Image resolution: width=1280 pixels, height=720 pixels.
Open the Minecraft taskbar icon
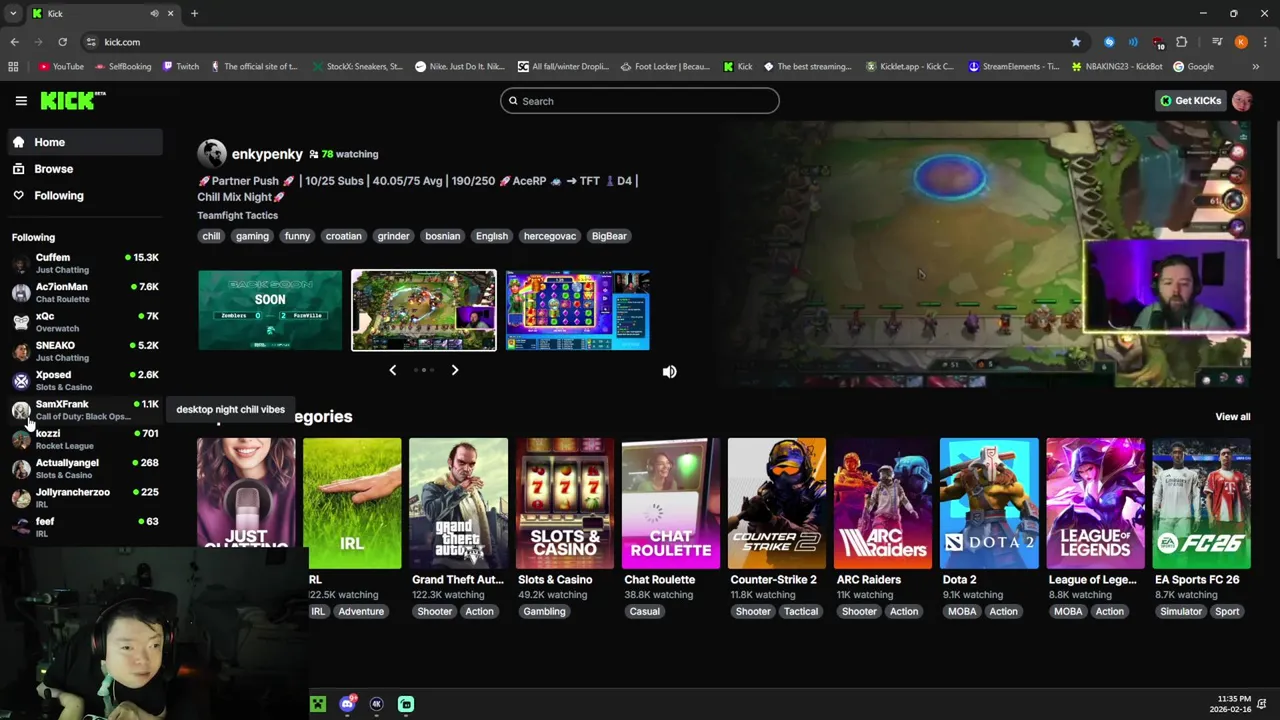tap(318, 704)
